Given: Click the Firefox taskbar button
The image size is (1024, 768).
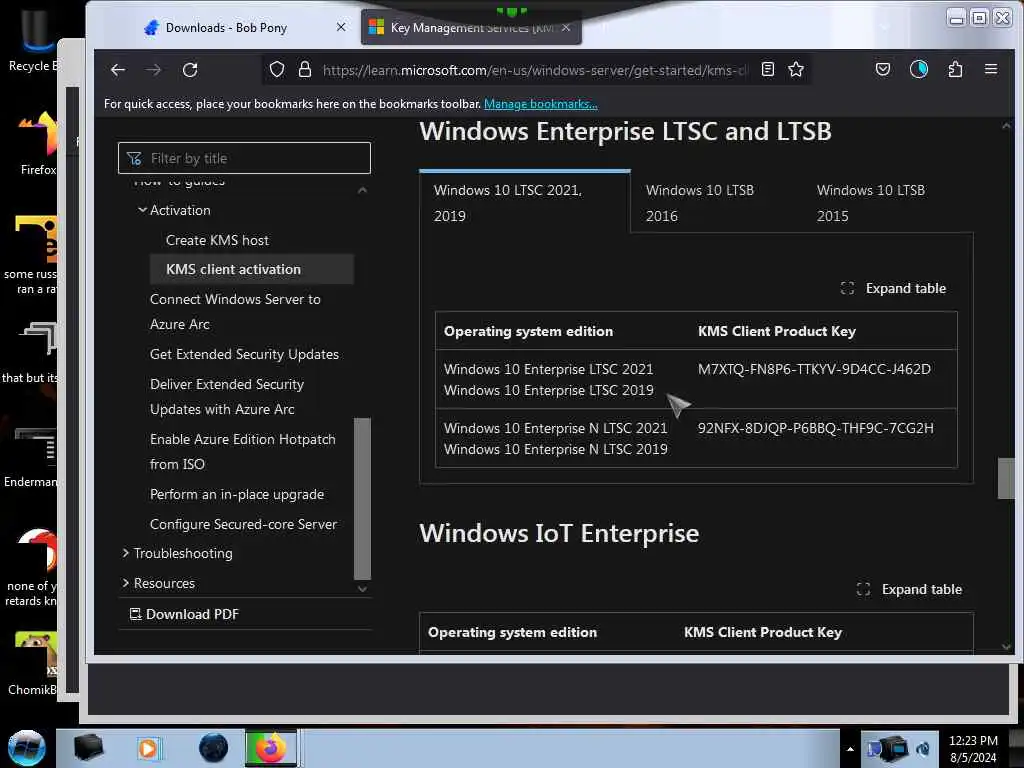Looking at the screenshot, I should [x=271, y=748].
